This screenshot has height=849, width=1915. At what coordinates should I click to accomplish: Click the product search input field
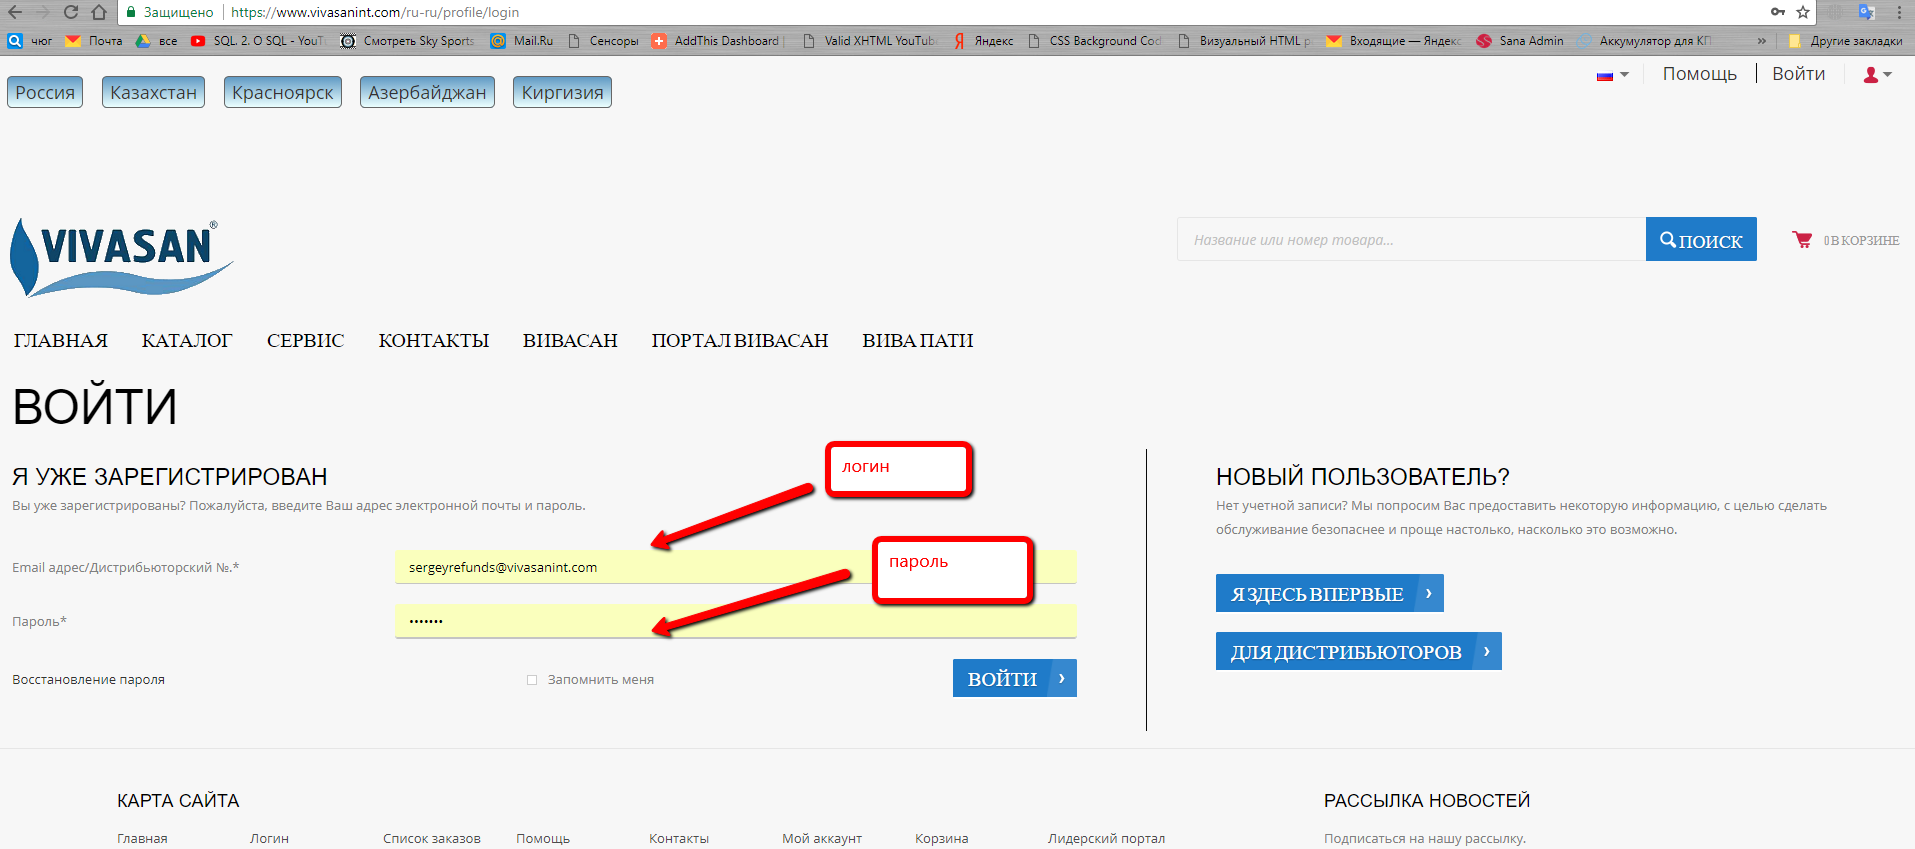(1411, 239)
